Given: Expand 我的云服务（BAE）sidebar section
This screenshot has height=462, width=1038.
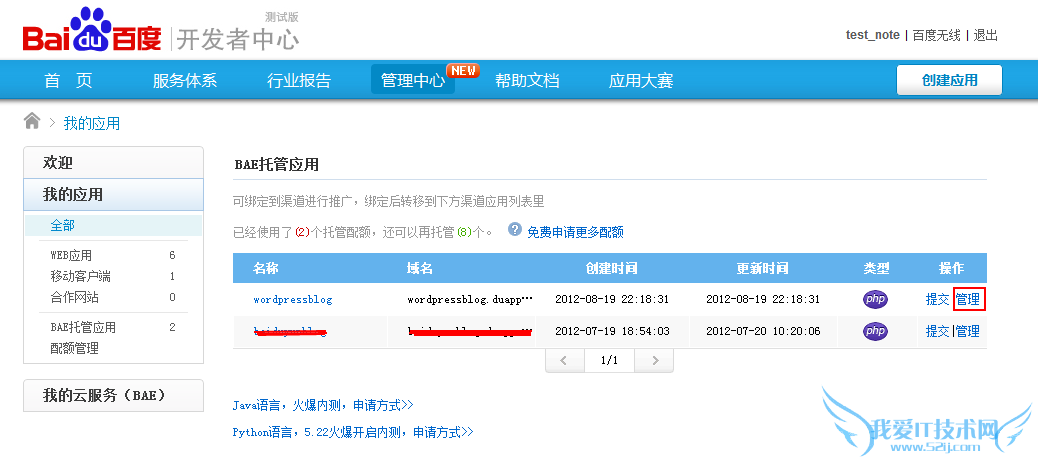Looking at the screenshot, I should point(103,395).
